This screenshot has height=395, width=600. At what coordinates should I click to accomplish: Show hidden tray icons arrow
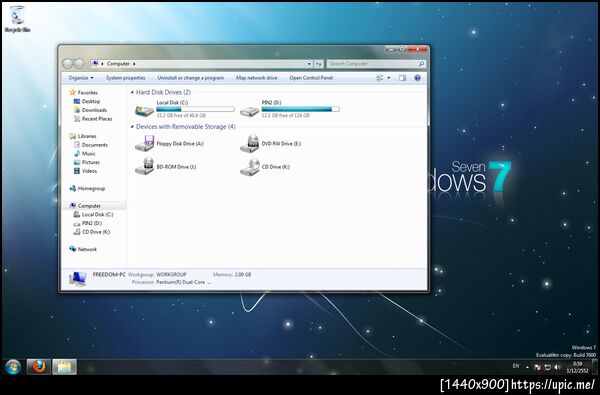pyautogui.click(x=527, y=367)
